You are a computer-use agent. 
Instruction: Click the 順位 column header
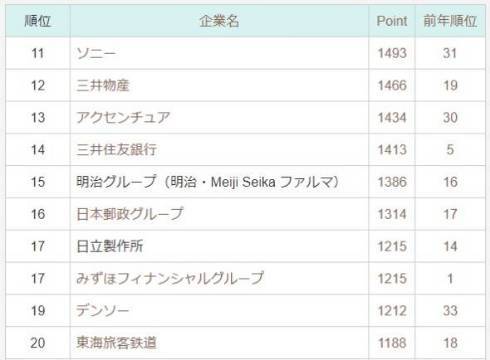tap(38, 21)
